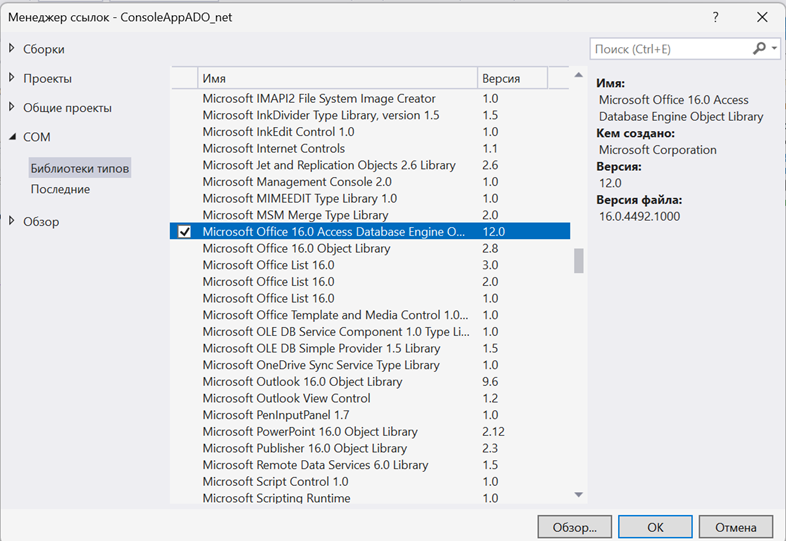This screenshot has width=786, height=541.
Task: Collapse the COM tree node
Action: coord(12,137)
